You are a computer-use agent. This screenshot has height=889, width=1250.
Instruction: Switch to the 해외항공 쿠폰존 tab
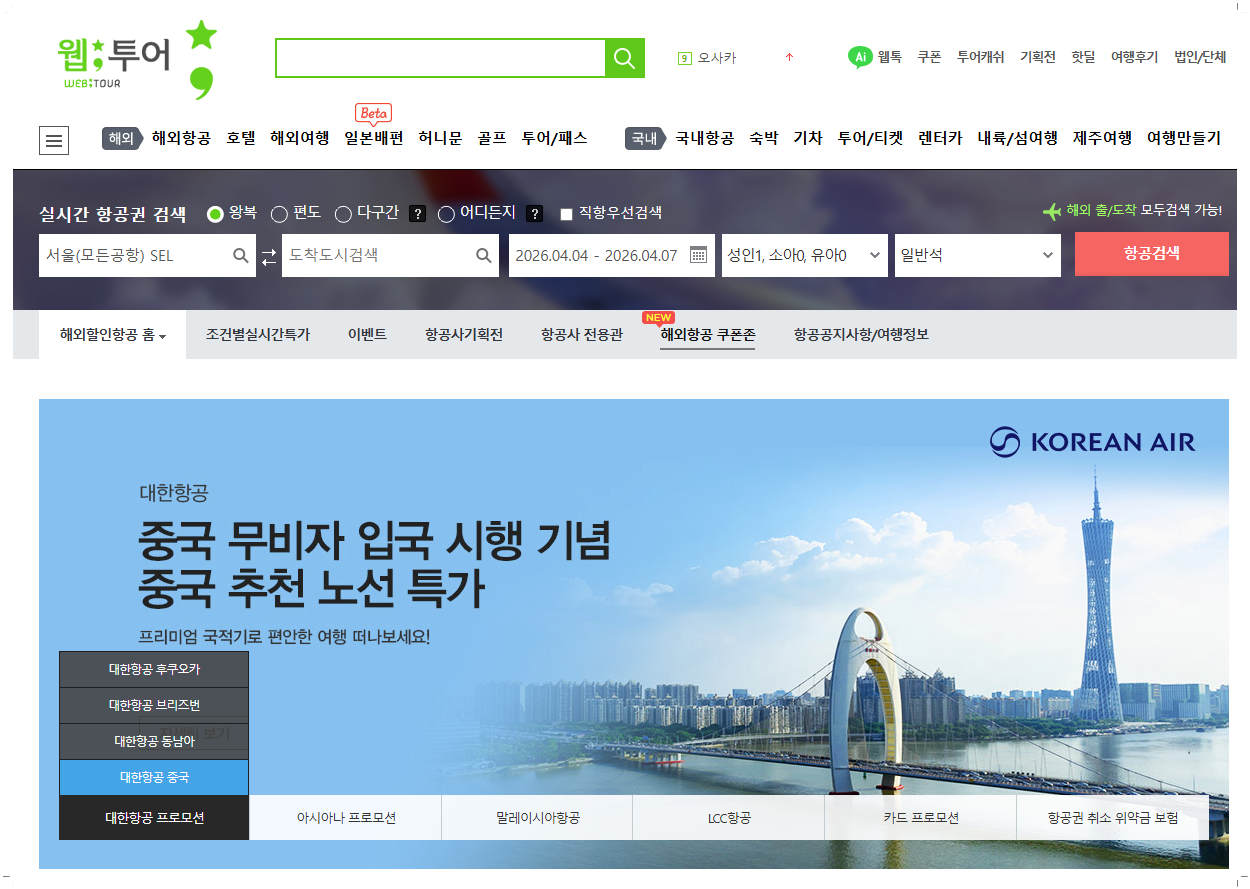point(706,335)
